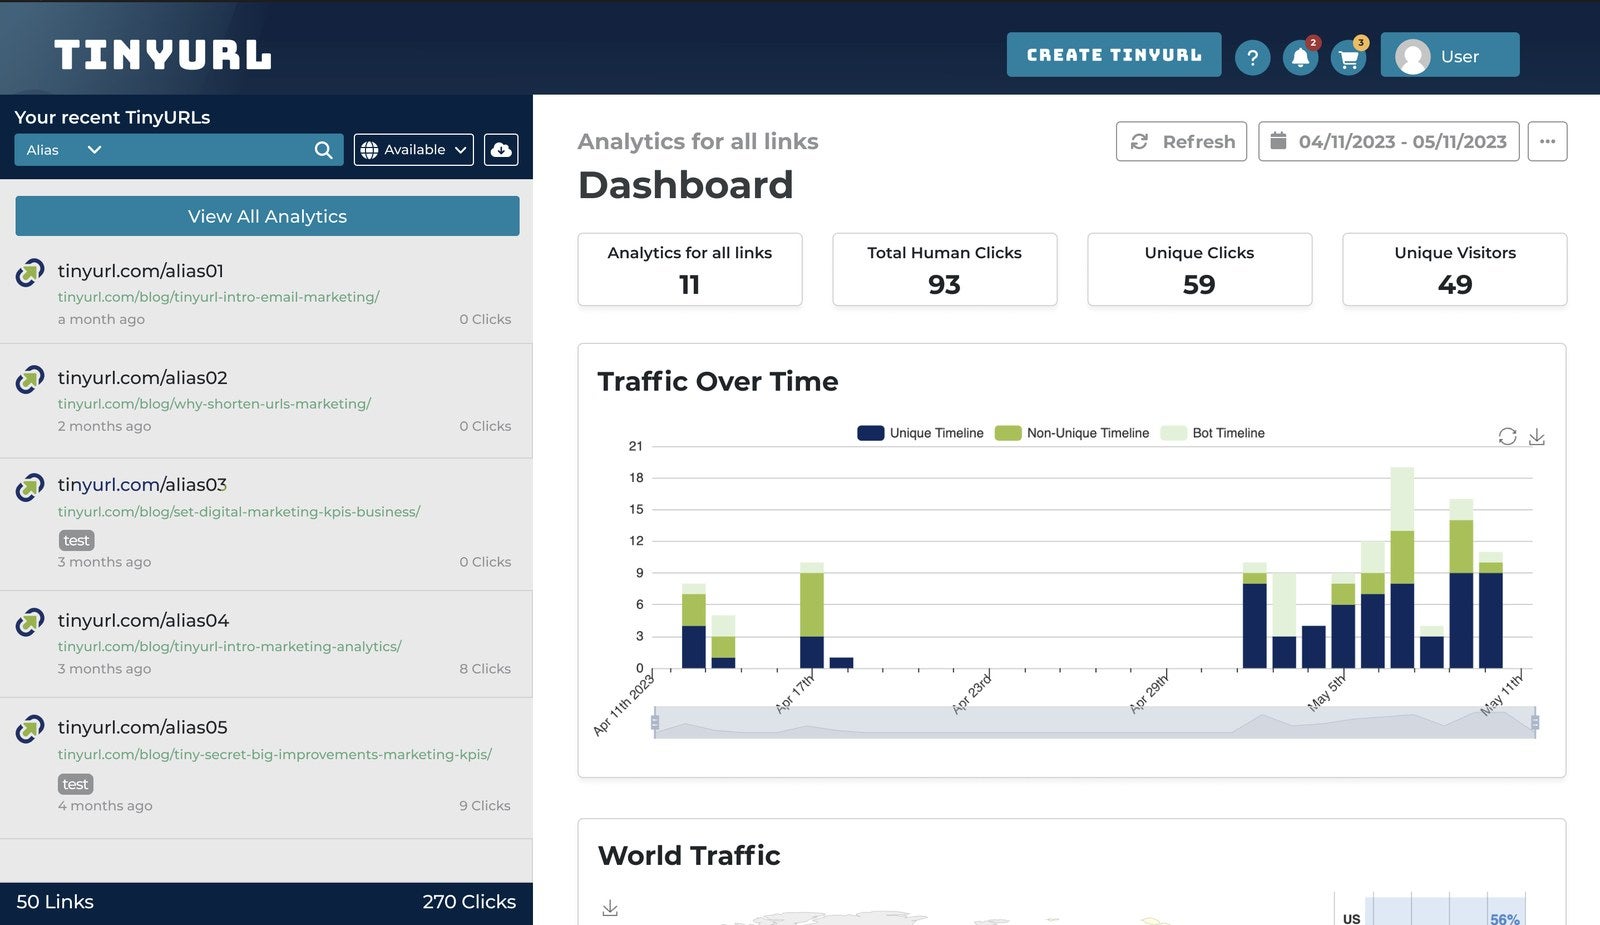Open the Available domain dropdown
Screen dimensions: 1600x925
coord(413,150)
